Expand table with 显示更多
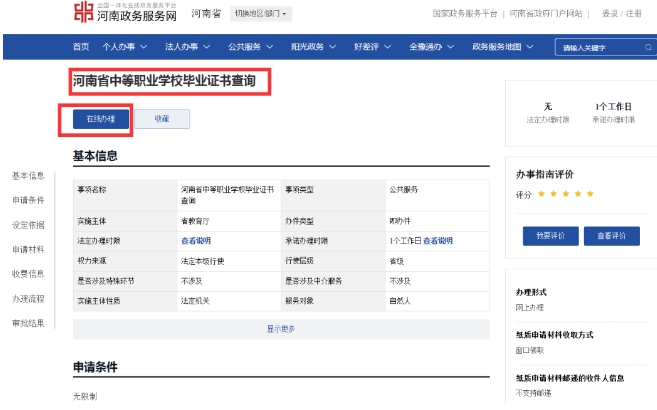Image resolution: width=657 pixels, height=410 pixels. pos(281,328)
